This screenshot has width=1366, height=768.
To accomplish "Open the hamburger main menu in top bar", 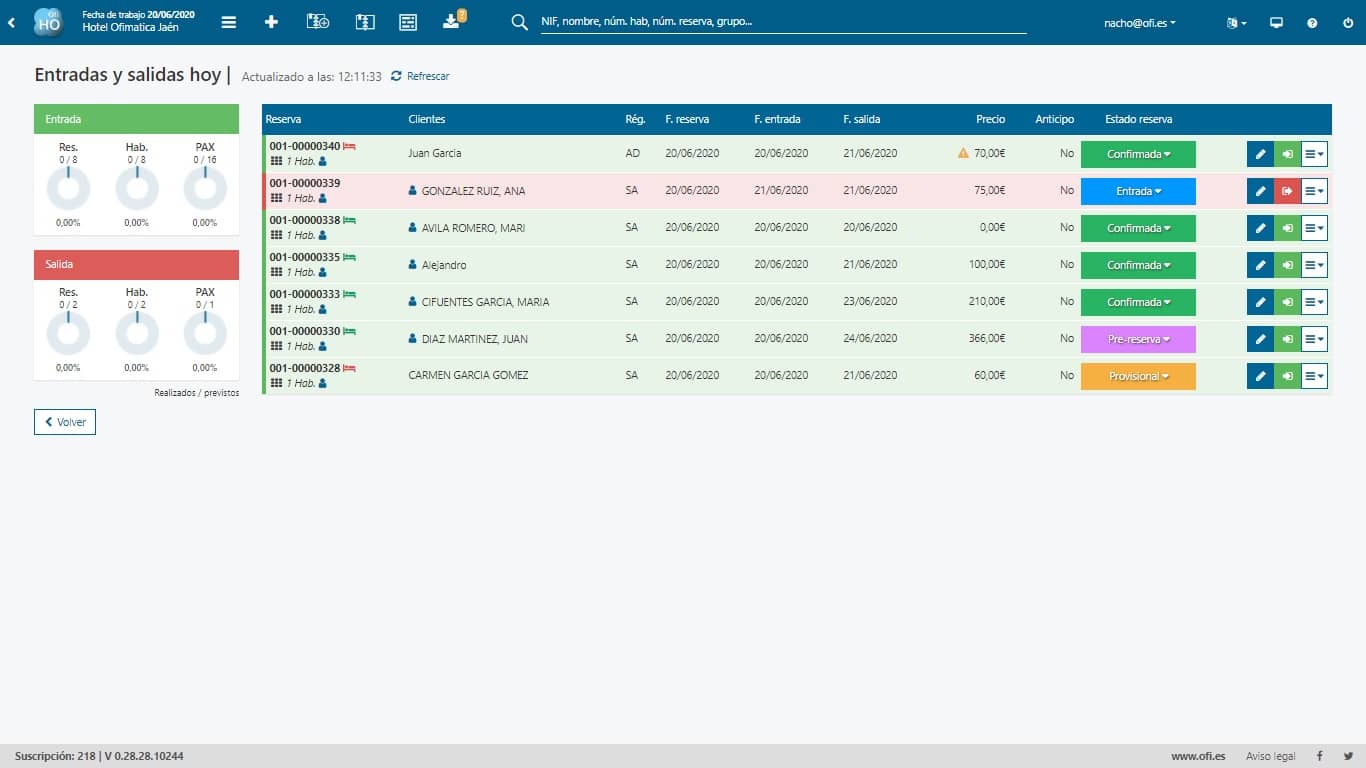I will click(x=229, y=22).
